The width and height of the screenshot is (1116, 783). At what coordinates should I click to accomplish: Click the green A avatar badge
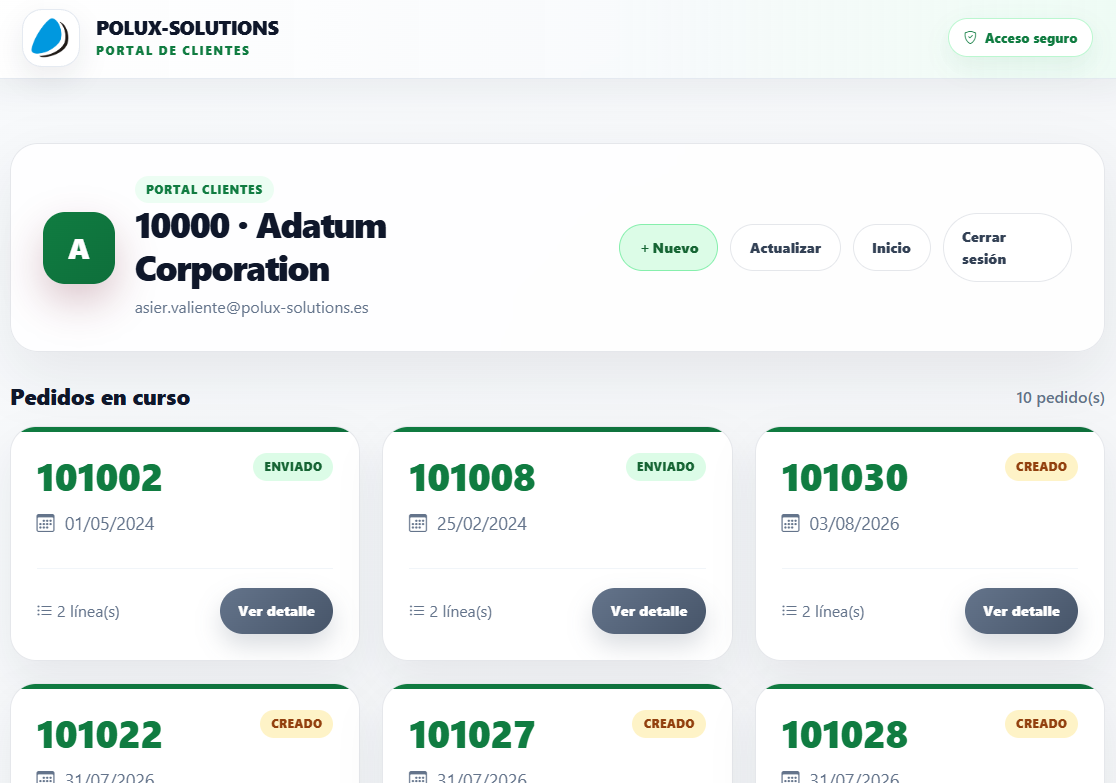click(x=79, y=248)
